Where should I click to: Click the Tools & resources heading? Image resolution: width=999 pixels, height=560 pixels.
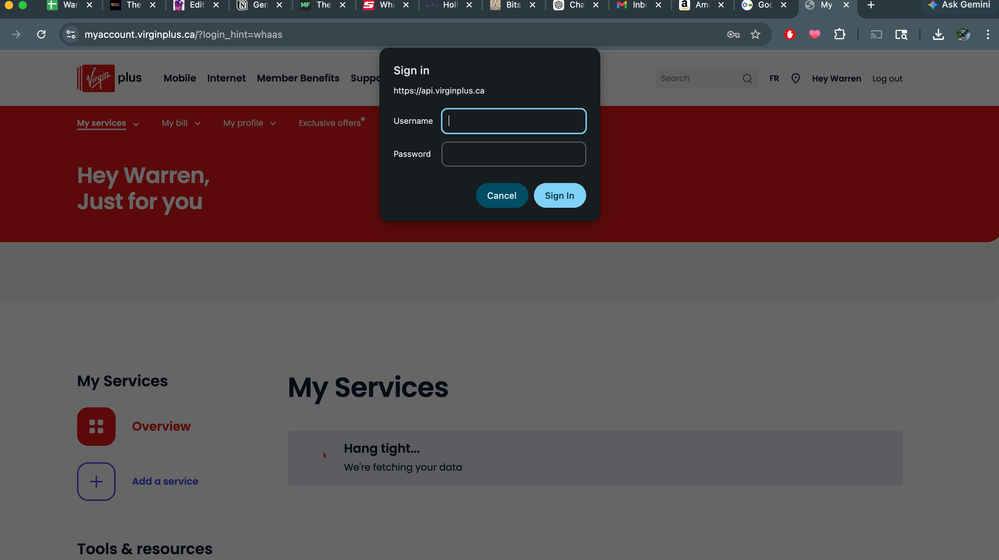145,549
